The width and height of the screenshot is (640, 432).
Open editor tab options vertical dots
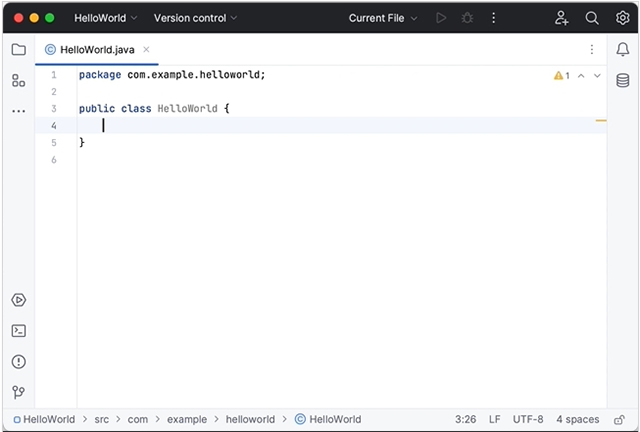pyautogui.click(x=592, y=50)
